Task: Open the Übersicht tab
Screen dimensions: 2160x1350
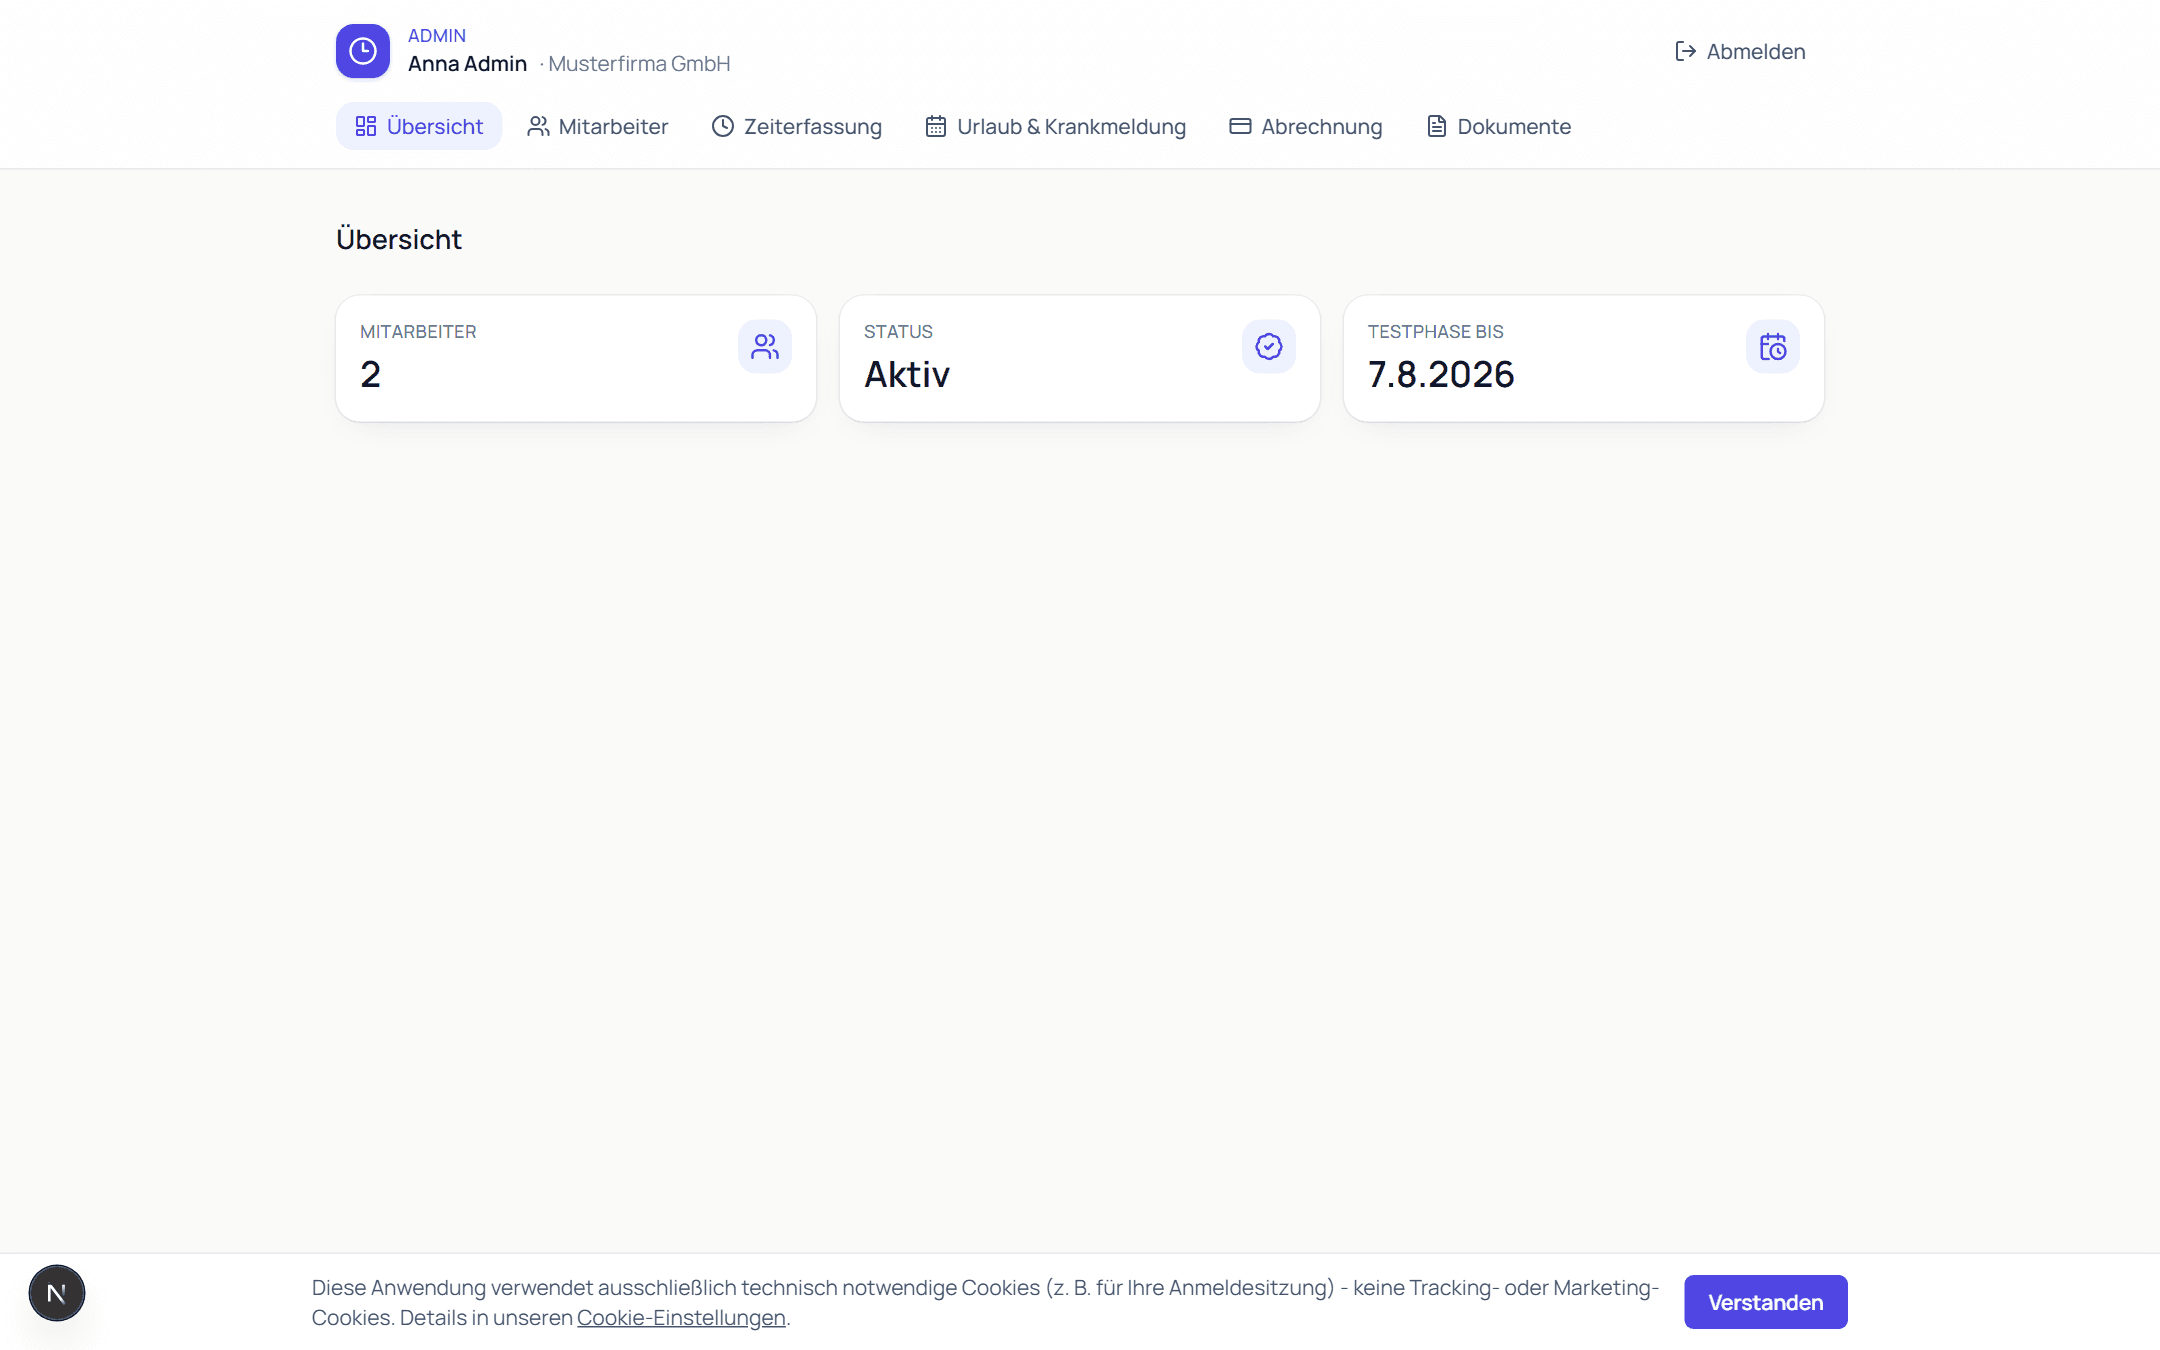Action: 419,126
